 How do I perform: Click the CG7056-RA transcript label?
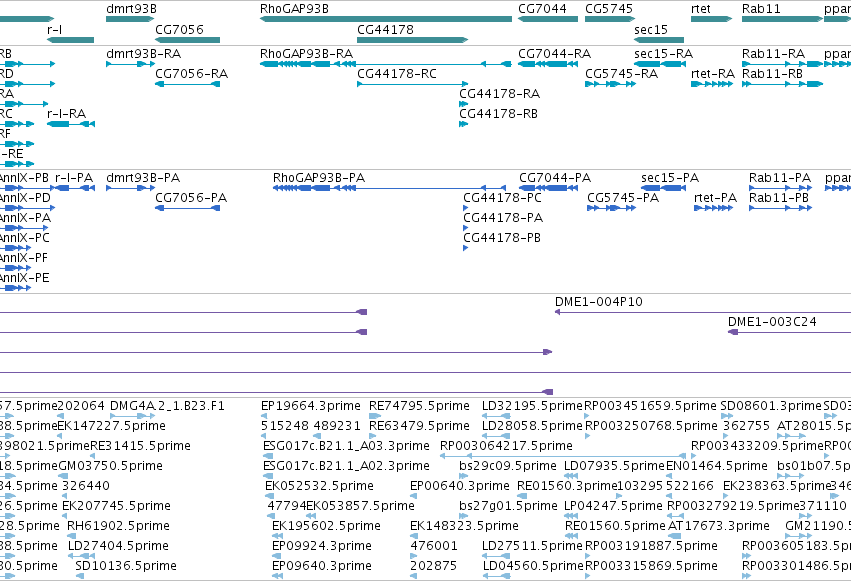(192, 74)
